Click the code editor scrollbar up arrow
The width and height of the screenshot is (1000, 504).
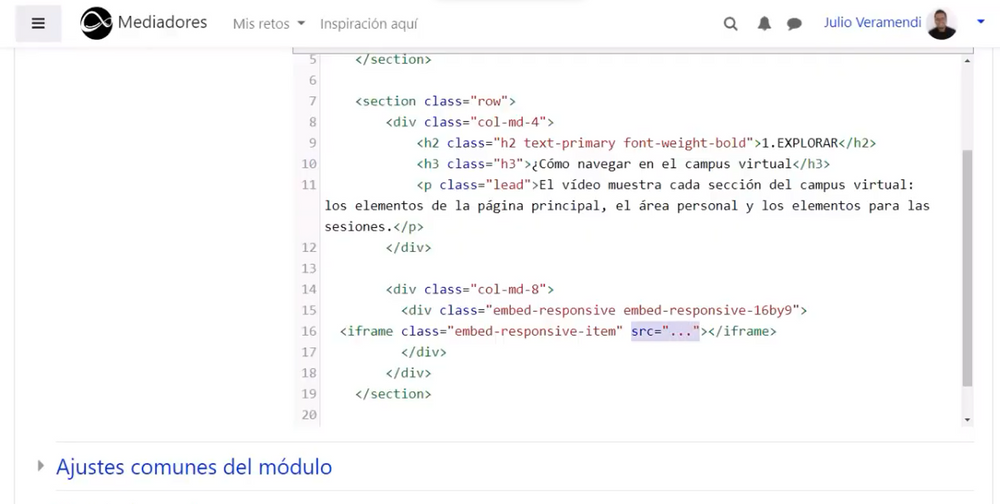coord(967,61)
